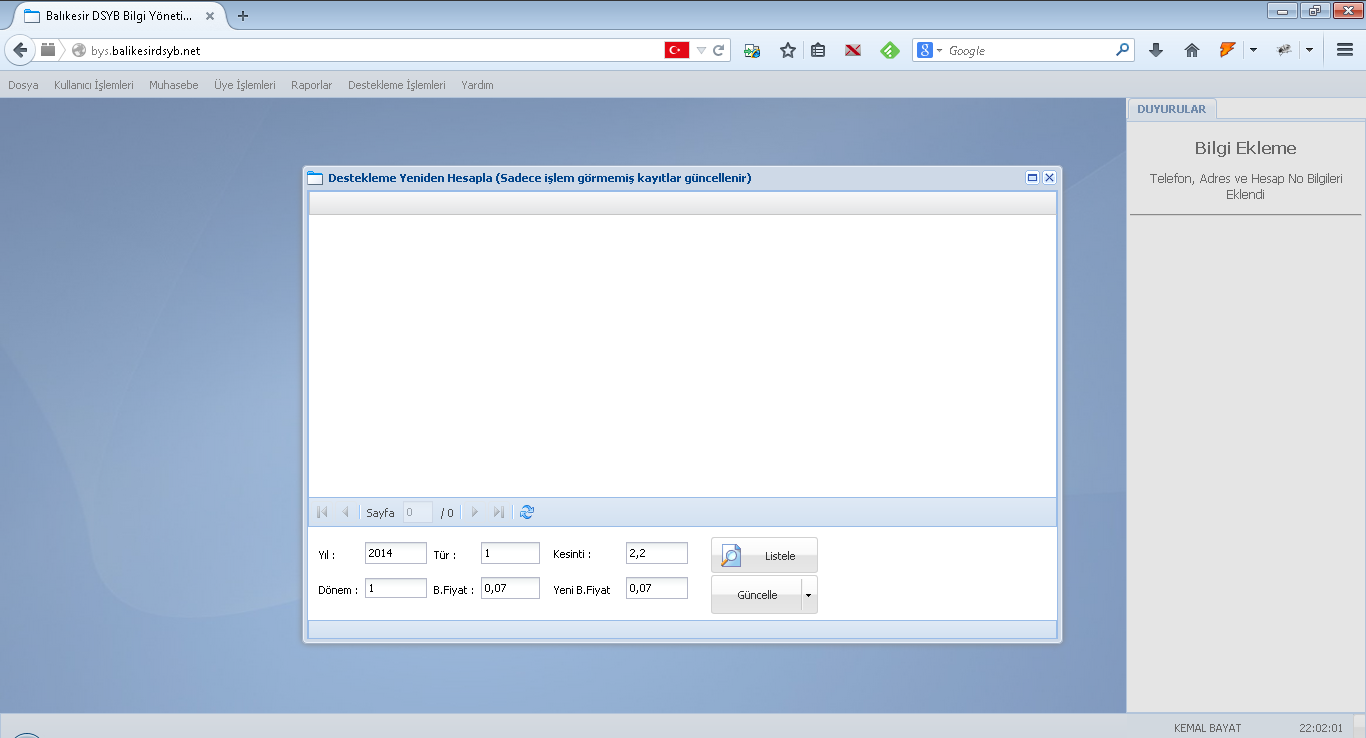Switch to the DUYURULAR tab
This screenshot has width=1366, height=738.
(x=1171, y=109)
